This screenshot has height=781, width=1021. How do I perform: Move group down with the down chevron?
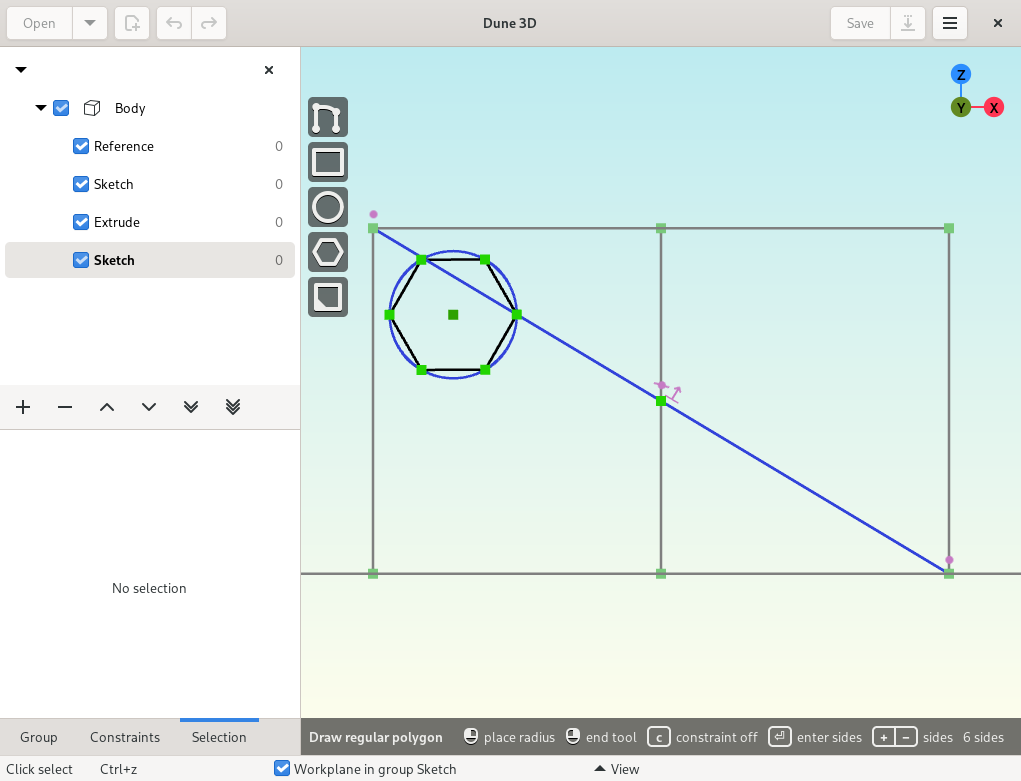149,407
